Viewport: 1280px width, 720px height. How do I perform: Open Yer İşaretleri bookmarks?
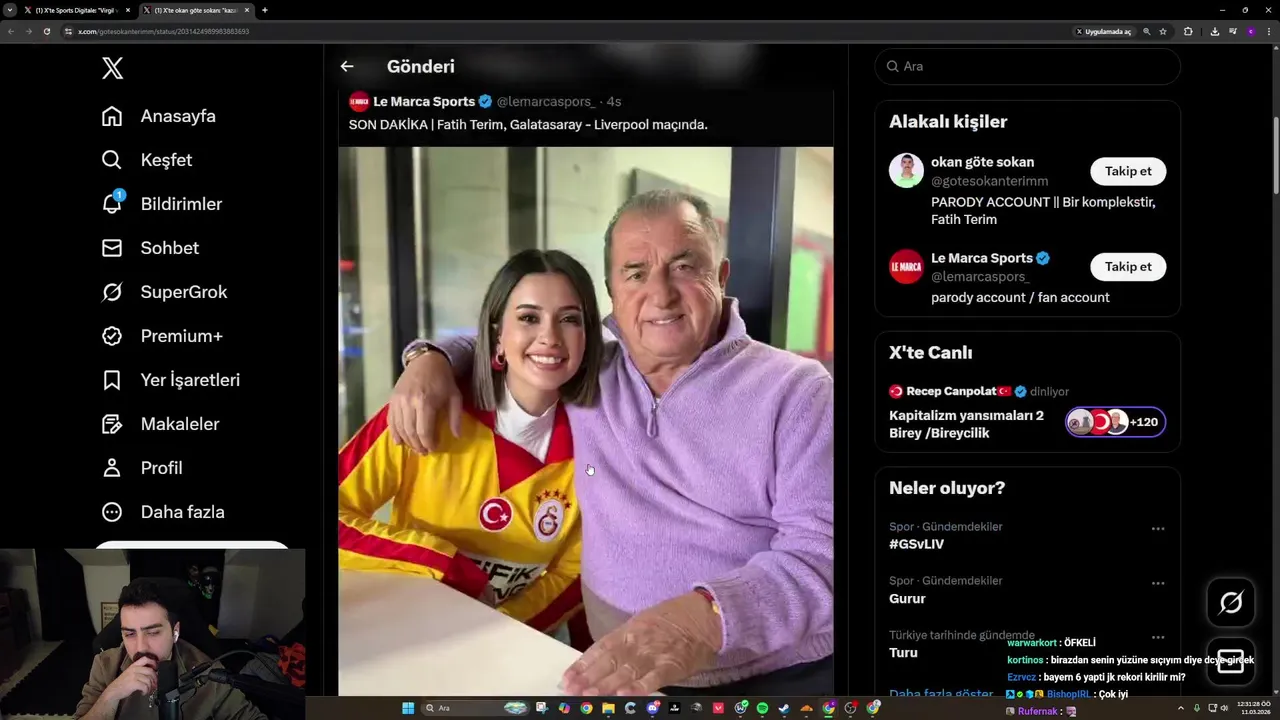[171, 380]
